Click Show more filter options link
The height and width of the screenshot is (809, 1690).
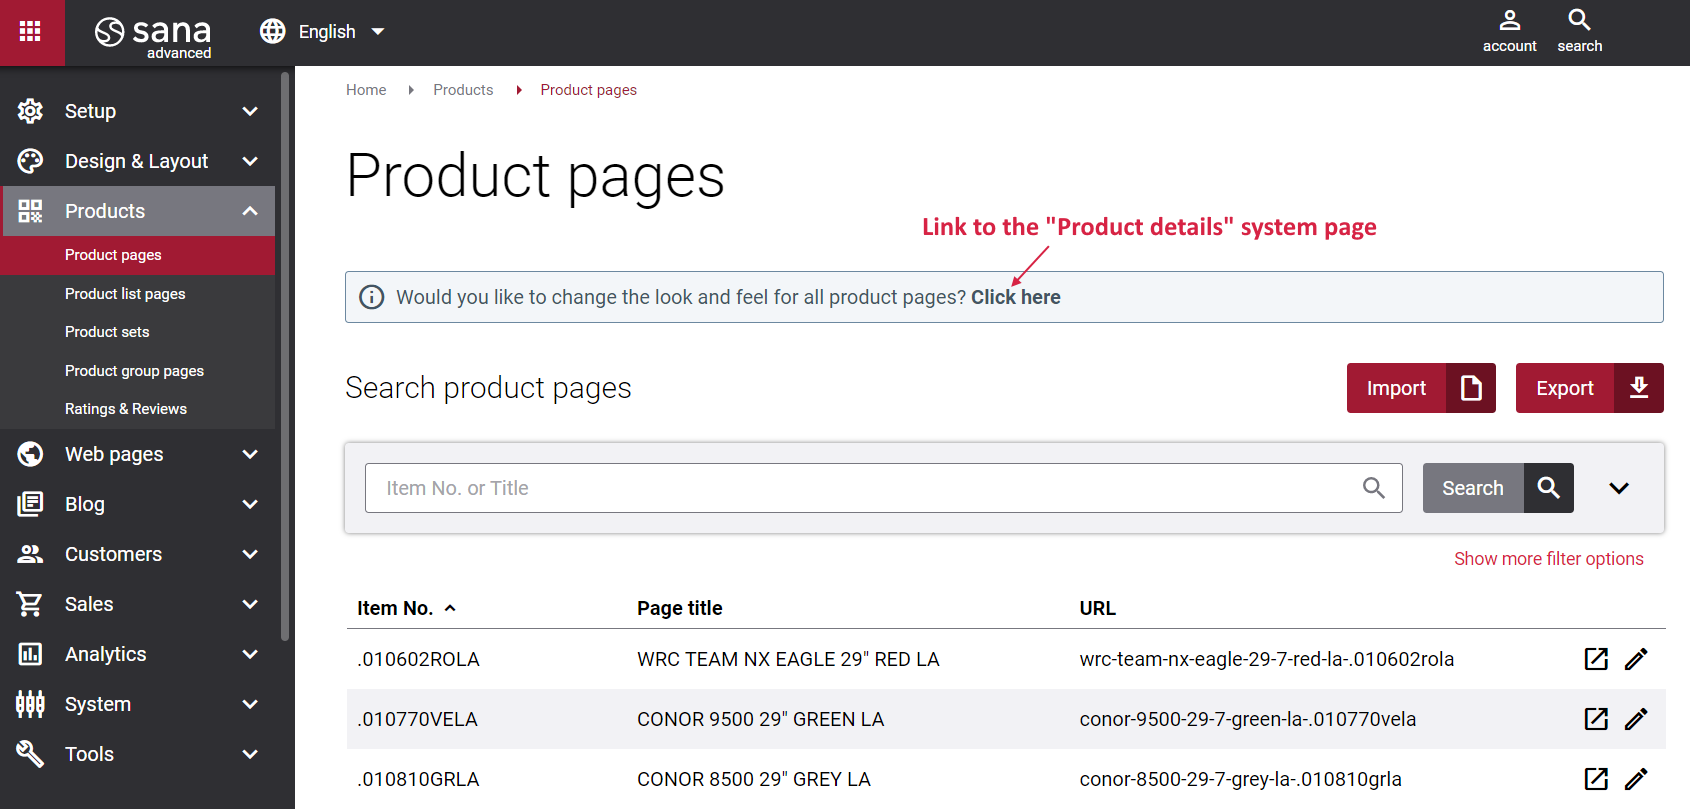click(x=1548, y=559)
